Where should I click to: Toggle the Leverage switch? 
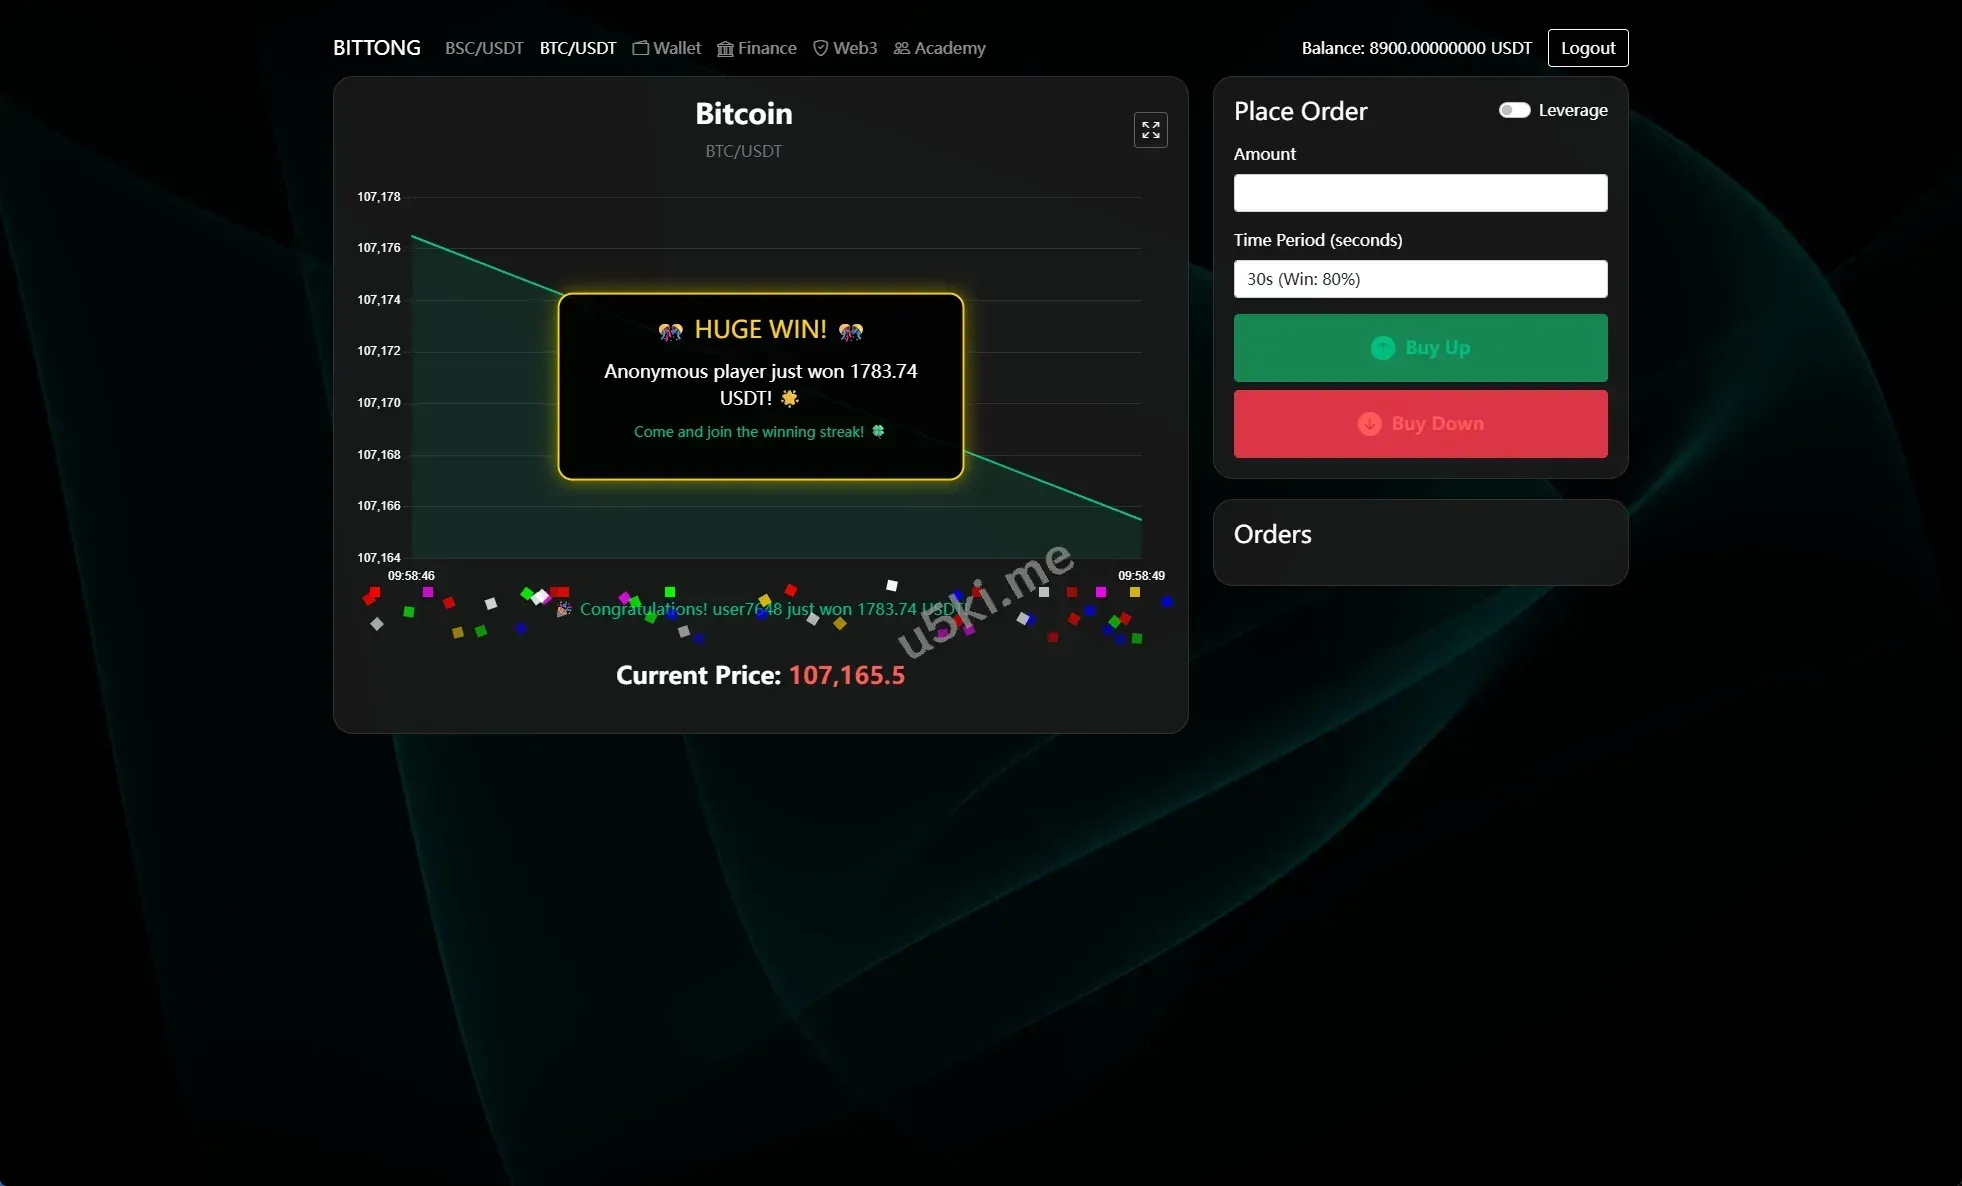[x=1514, y=110]
